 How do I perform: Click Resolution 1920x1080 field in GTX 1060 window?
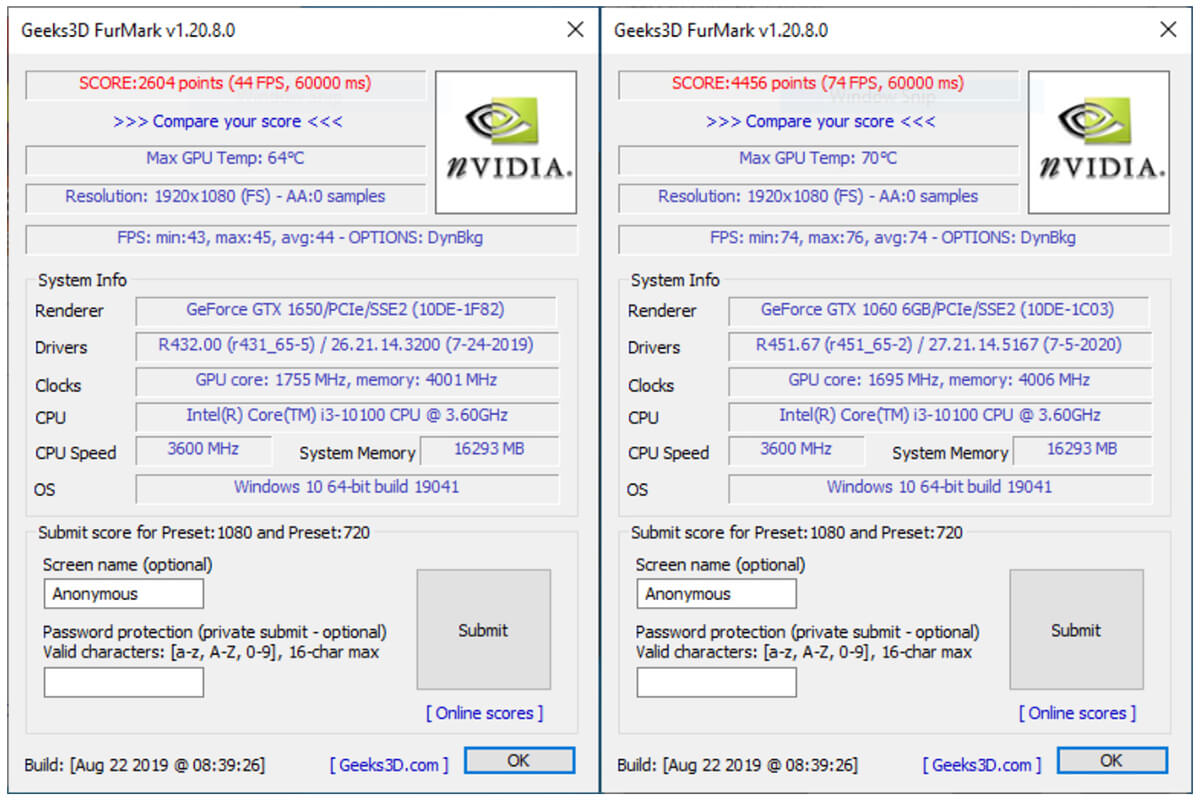click(818, 198)
